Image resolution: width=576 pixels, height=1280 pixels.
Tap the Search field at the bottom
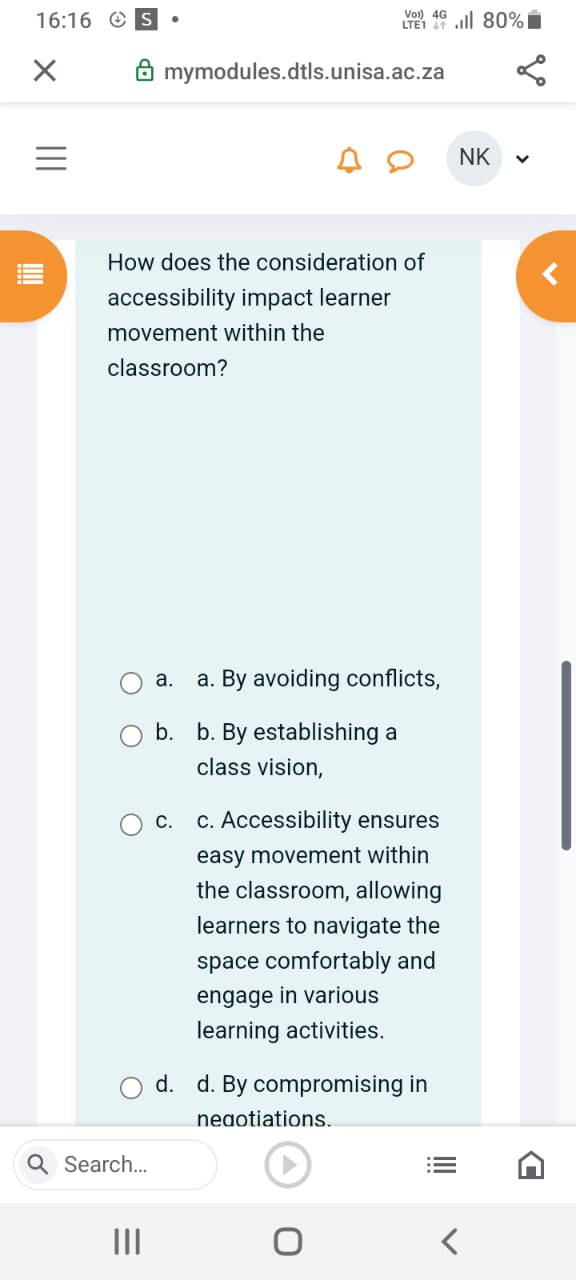tap(114, 1164)
